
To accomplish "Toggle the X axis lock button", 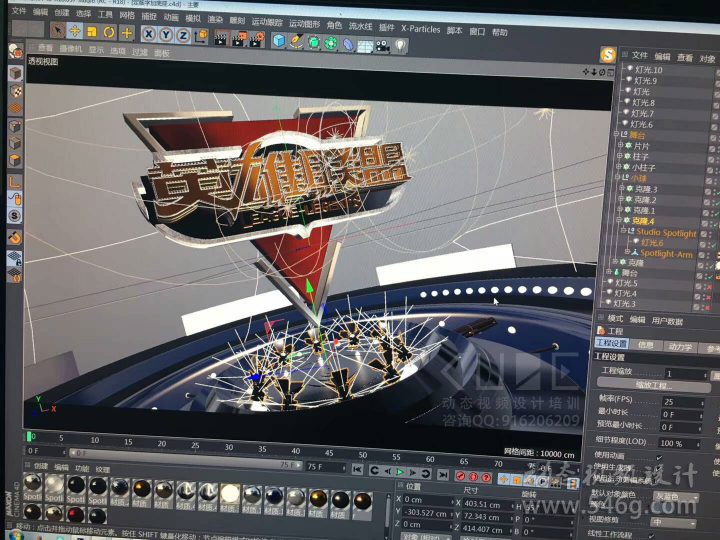I will tap(149, 34).
